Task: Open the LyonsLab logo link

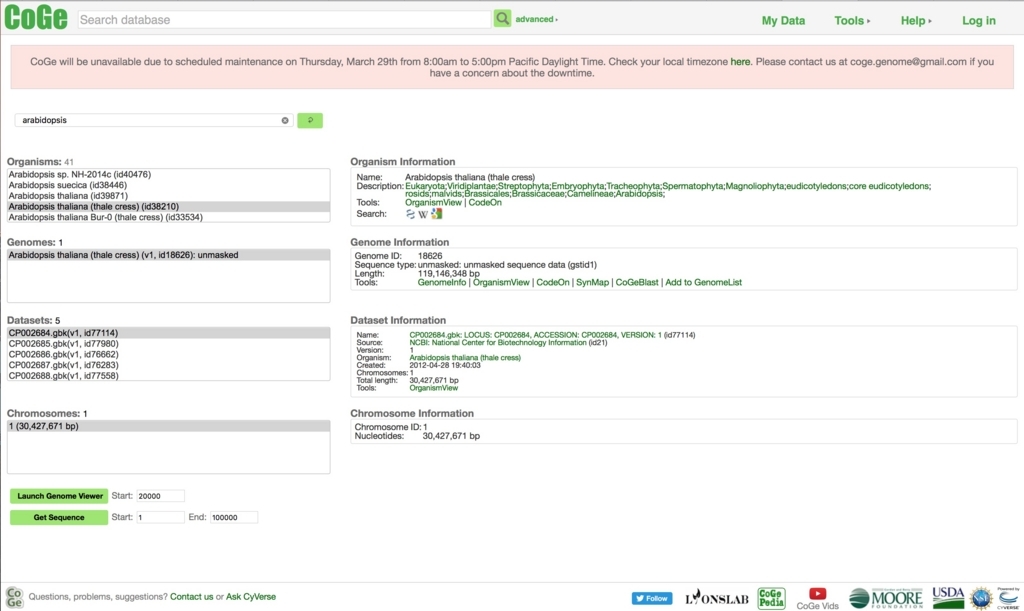Action: click(717, 598)
